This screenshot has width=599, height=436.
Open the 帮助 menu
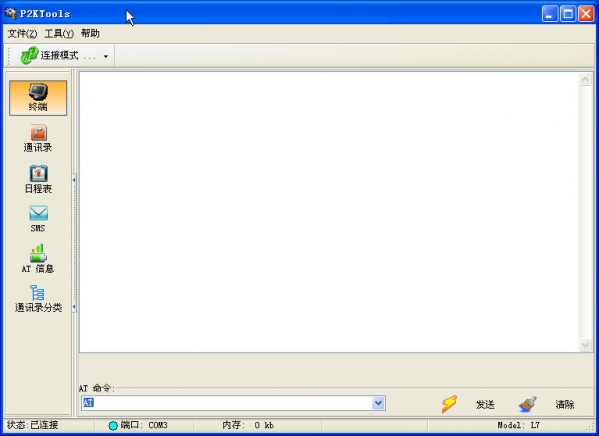coord(90,34)
